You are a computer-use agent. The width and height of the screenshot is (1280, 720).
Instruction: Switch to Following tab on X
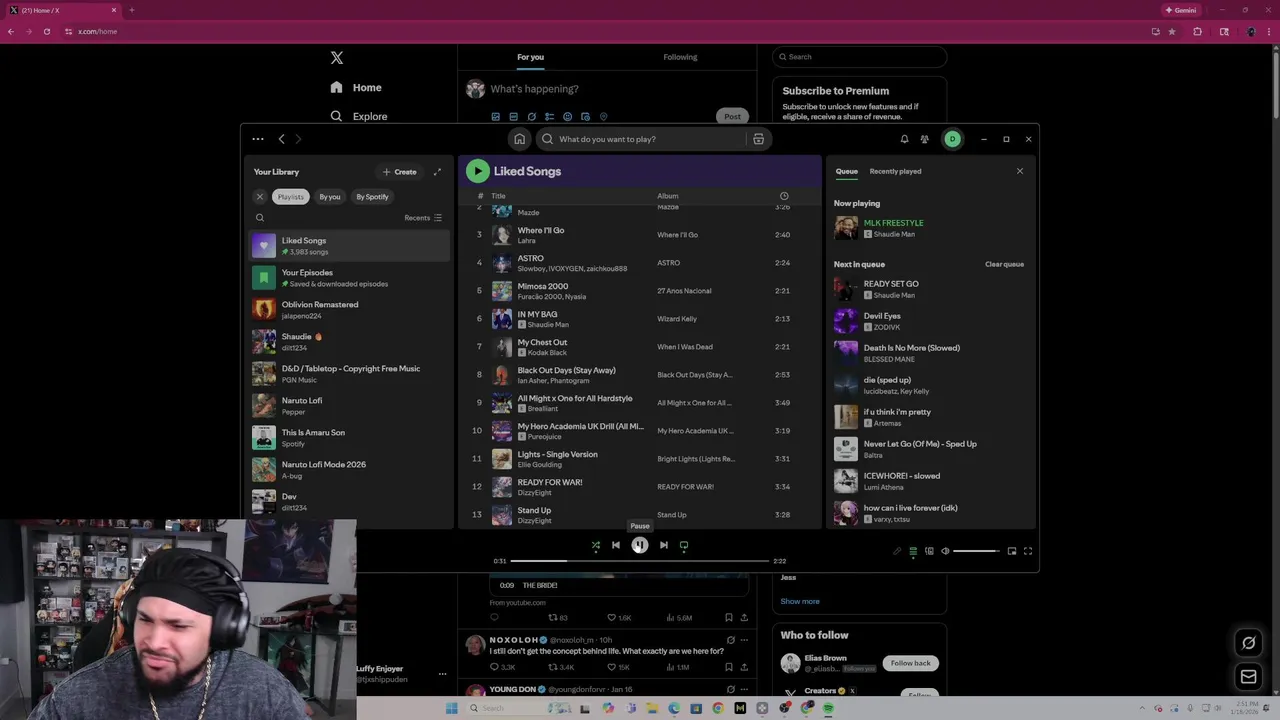click(x=680, y=57)
